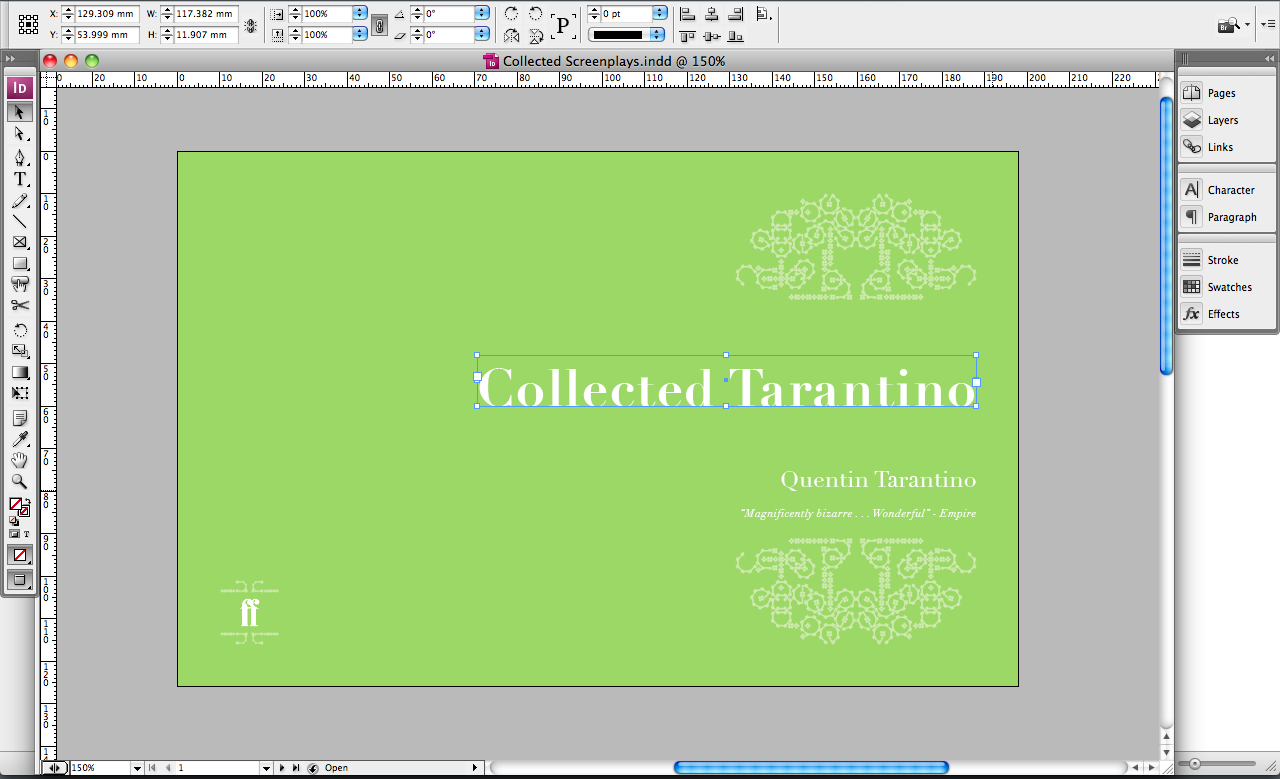Select the Line tool
The width and height of the screenshot is (1280, 779).
click(20, 221)
